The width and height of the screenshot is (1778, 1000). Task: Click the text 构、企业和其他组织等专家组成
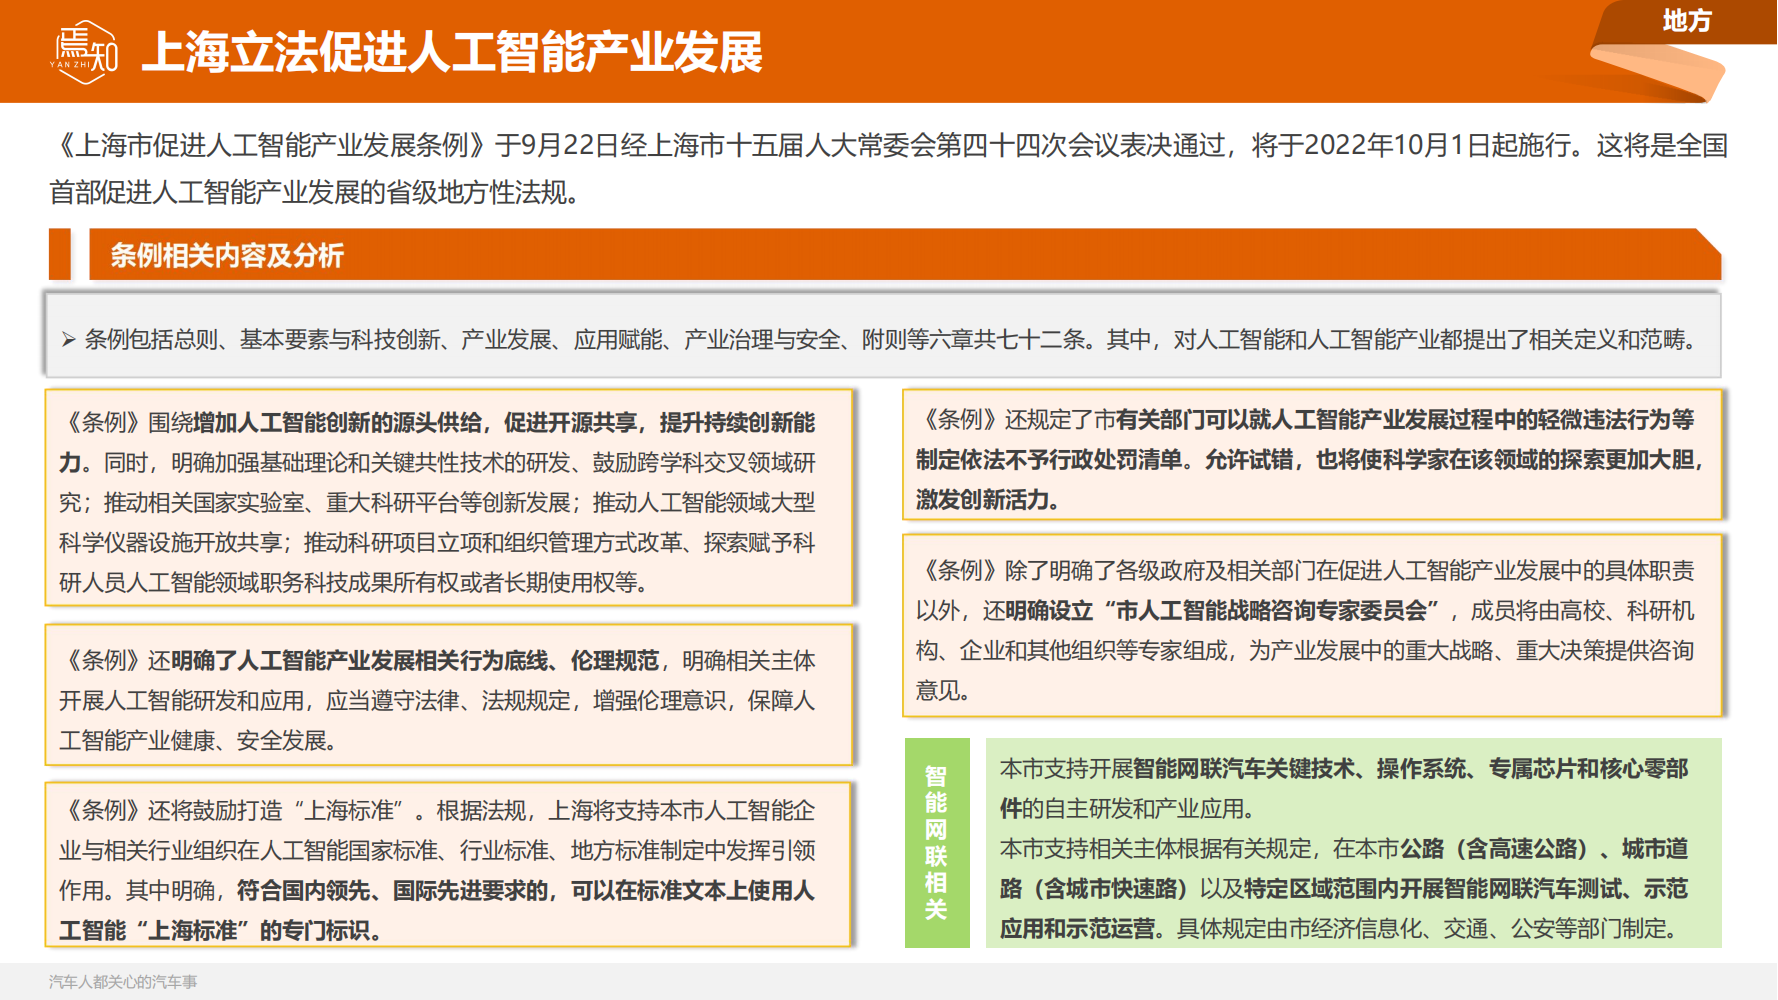point(1071,650)
